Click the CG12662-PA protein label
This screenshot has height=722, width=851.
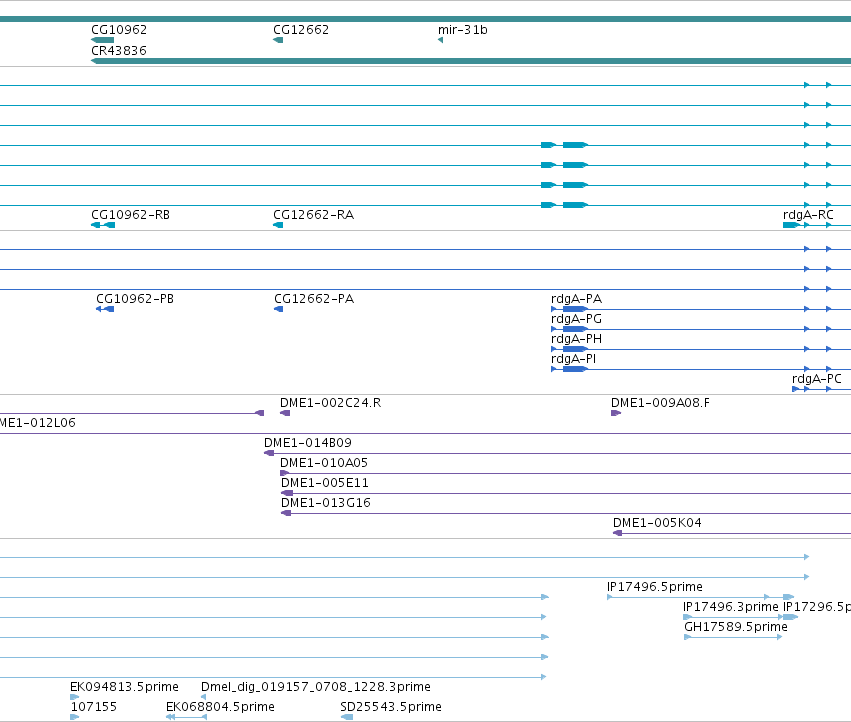point(314,299)
